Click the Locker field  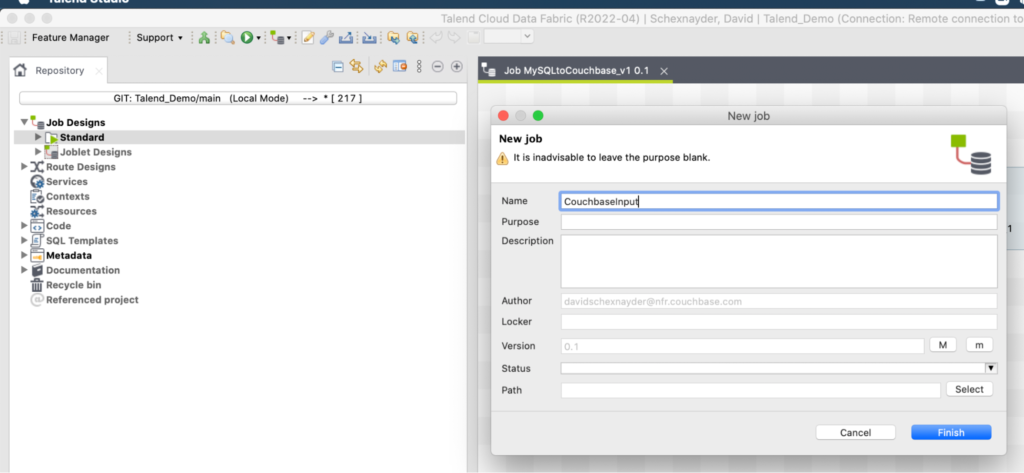[778, 321]
